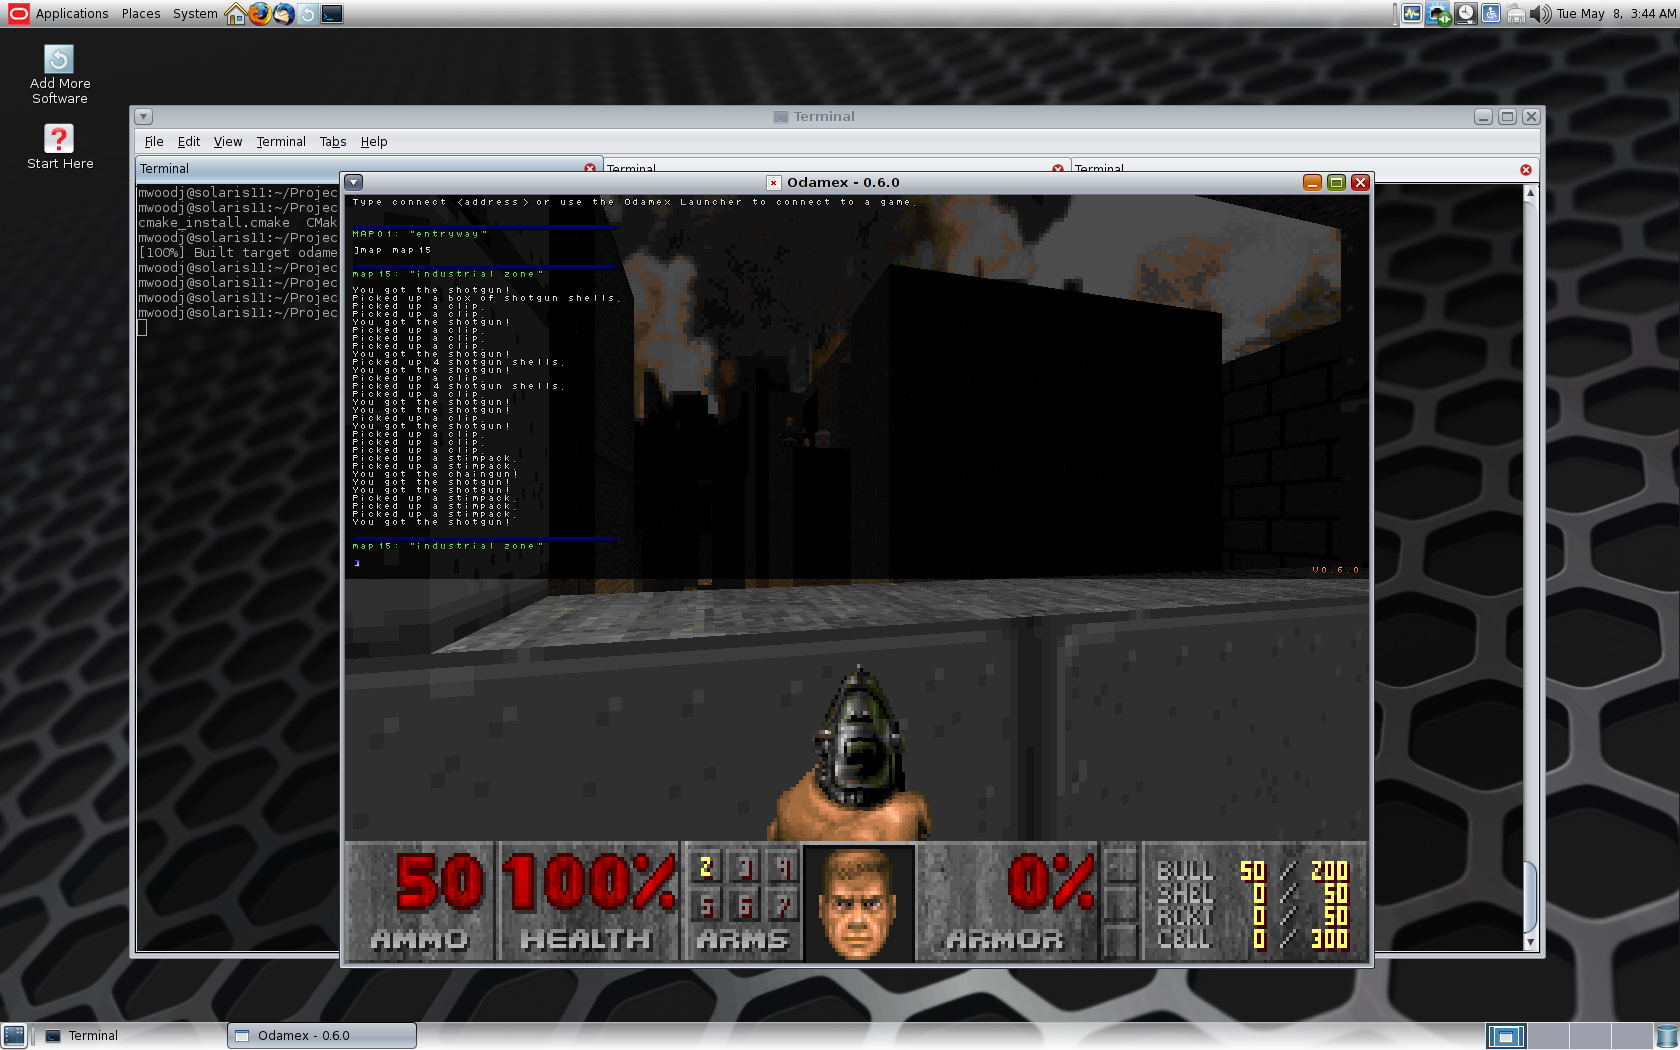
Task: Switch to Odamex - 0.6.0 taskbar button
Action: click(x=321, y=1036)
